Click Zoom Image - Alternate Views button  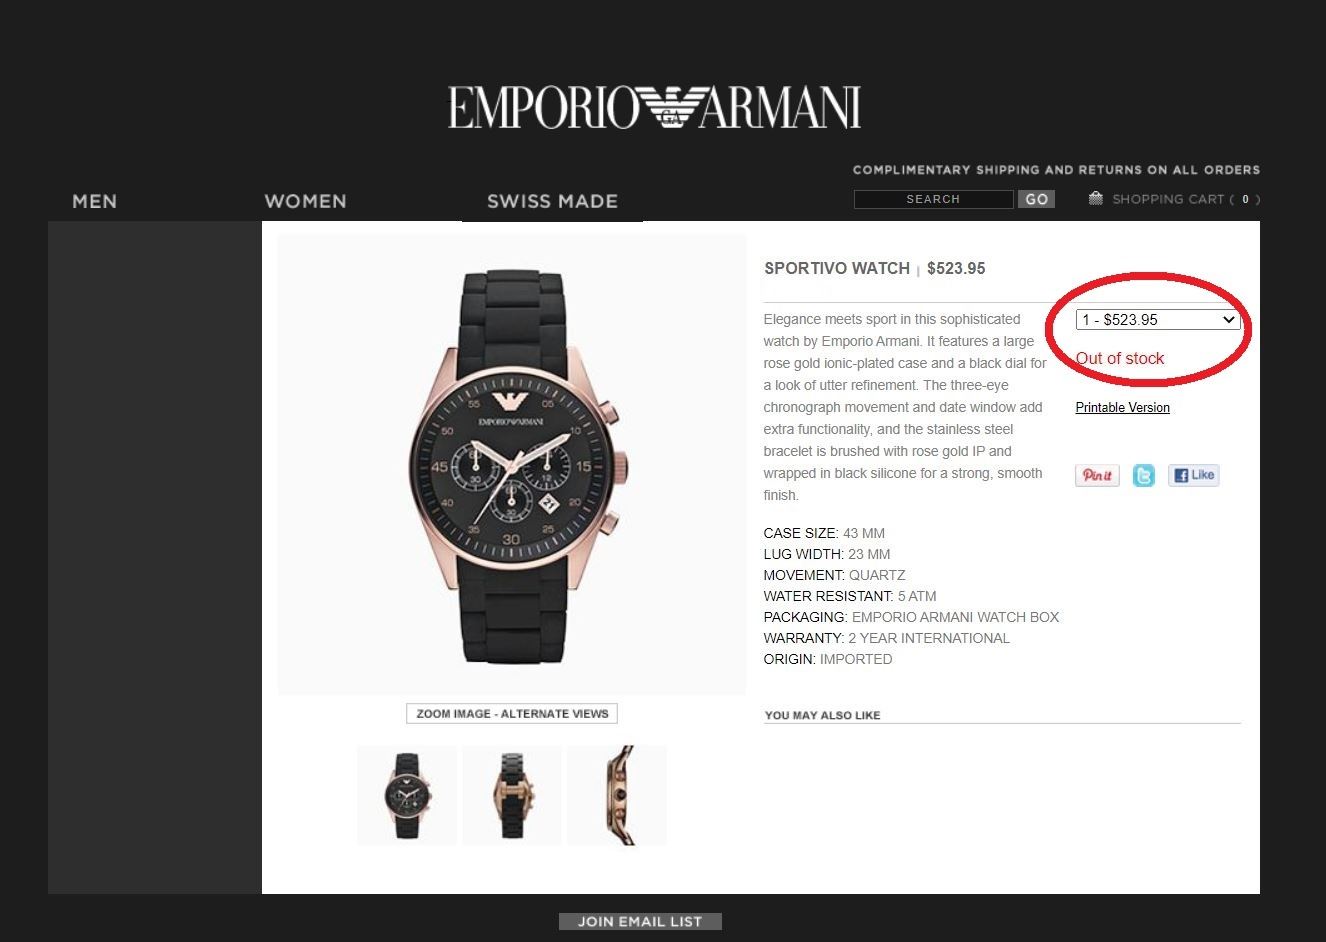(512, 713)
